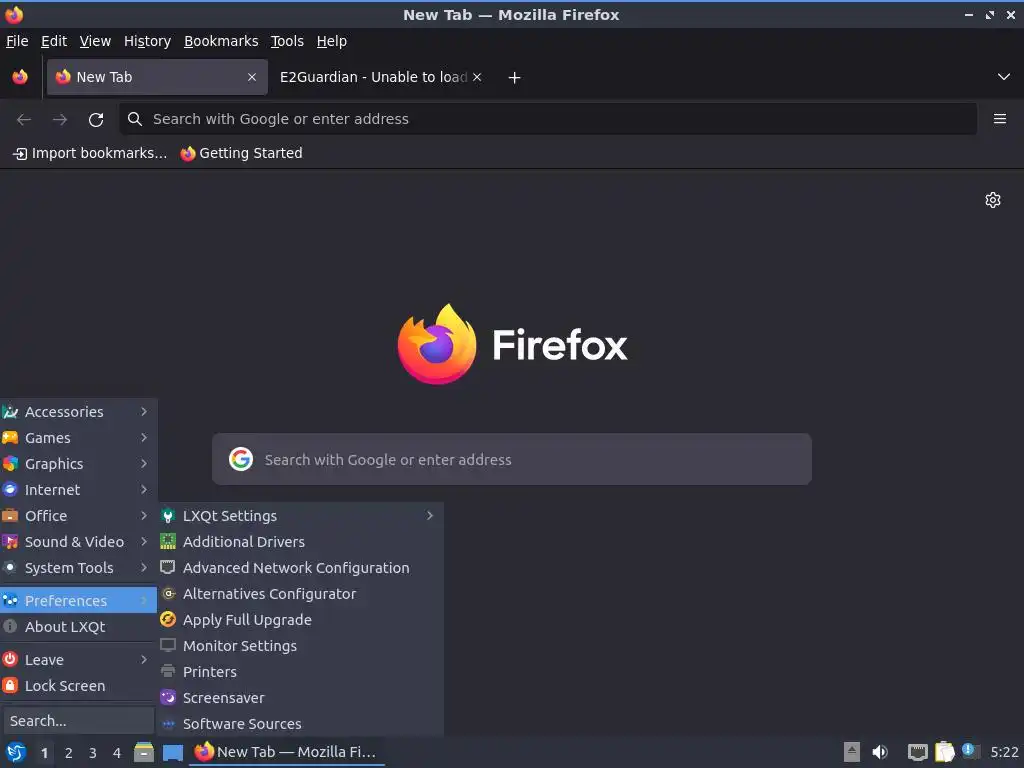This screenshot has height=768, width=1024.
Task: Click the removable media eject tray icon
Action: 852,752
